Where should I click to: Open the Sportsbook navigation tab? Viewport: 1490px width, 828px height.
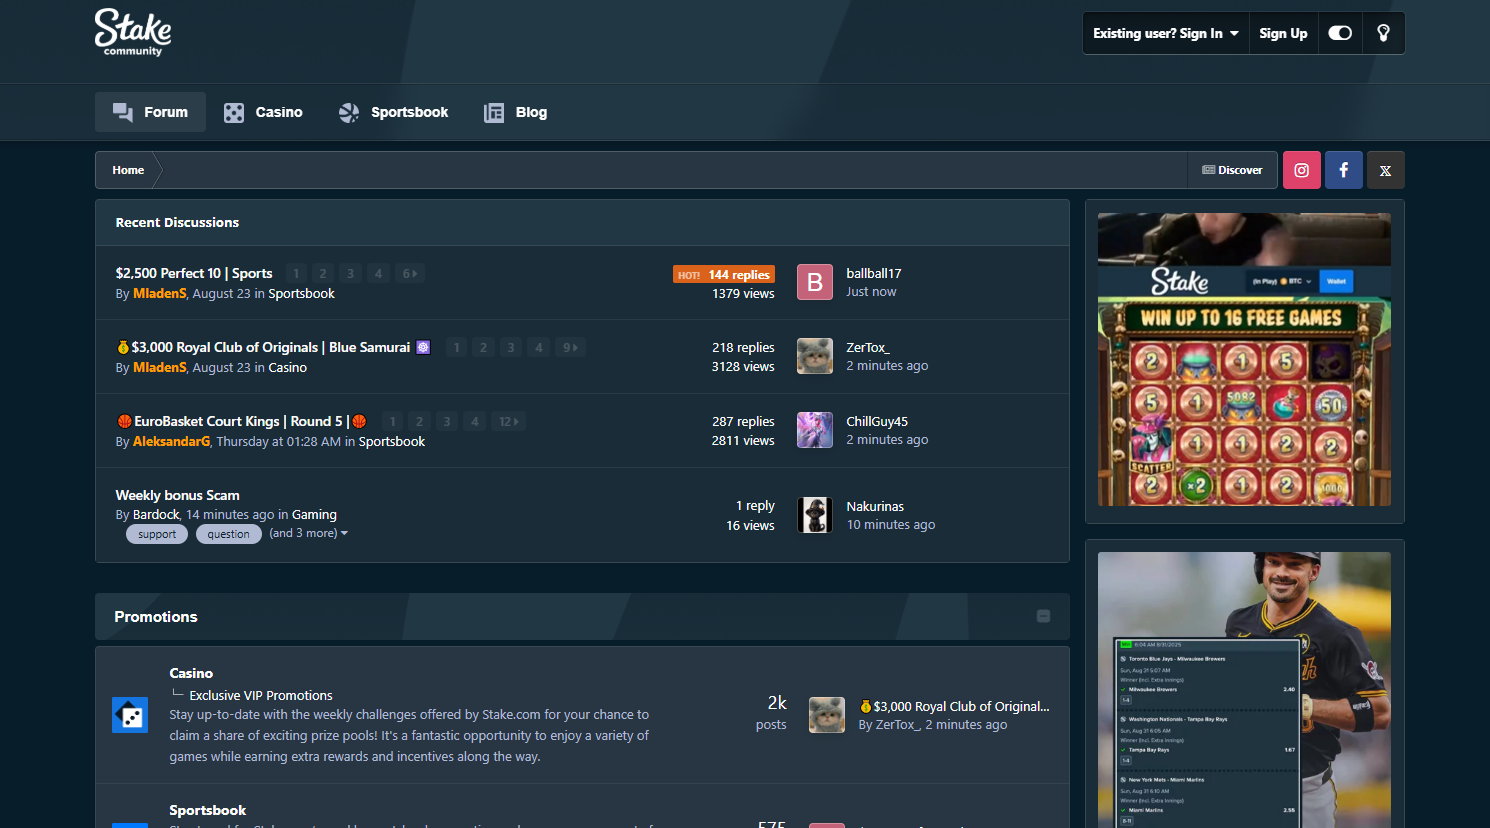pos(394,112)
